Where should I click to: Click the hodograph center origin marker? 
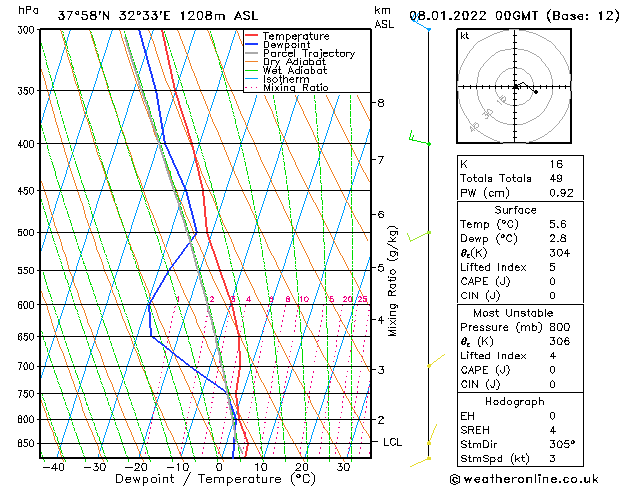pos(515,87)
